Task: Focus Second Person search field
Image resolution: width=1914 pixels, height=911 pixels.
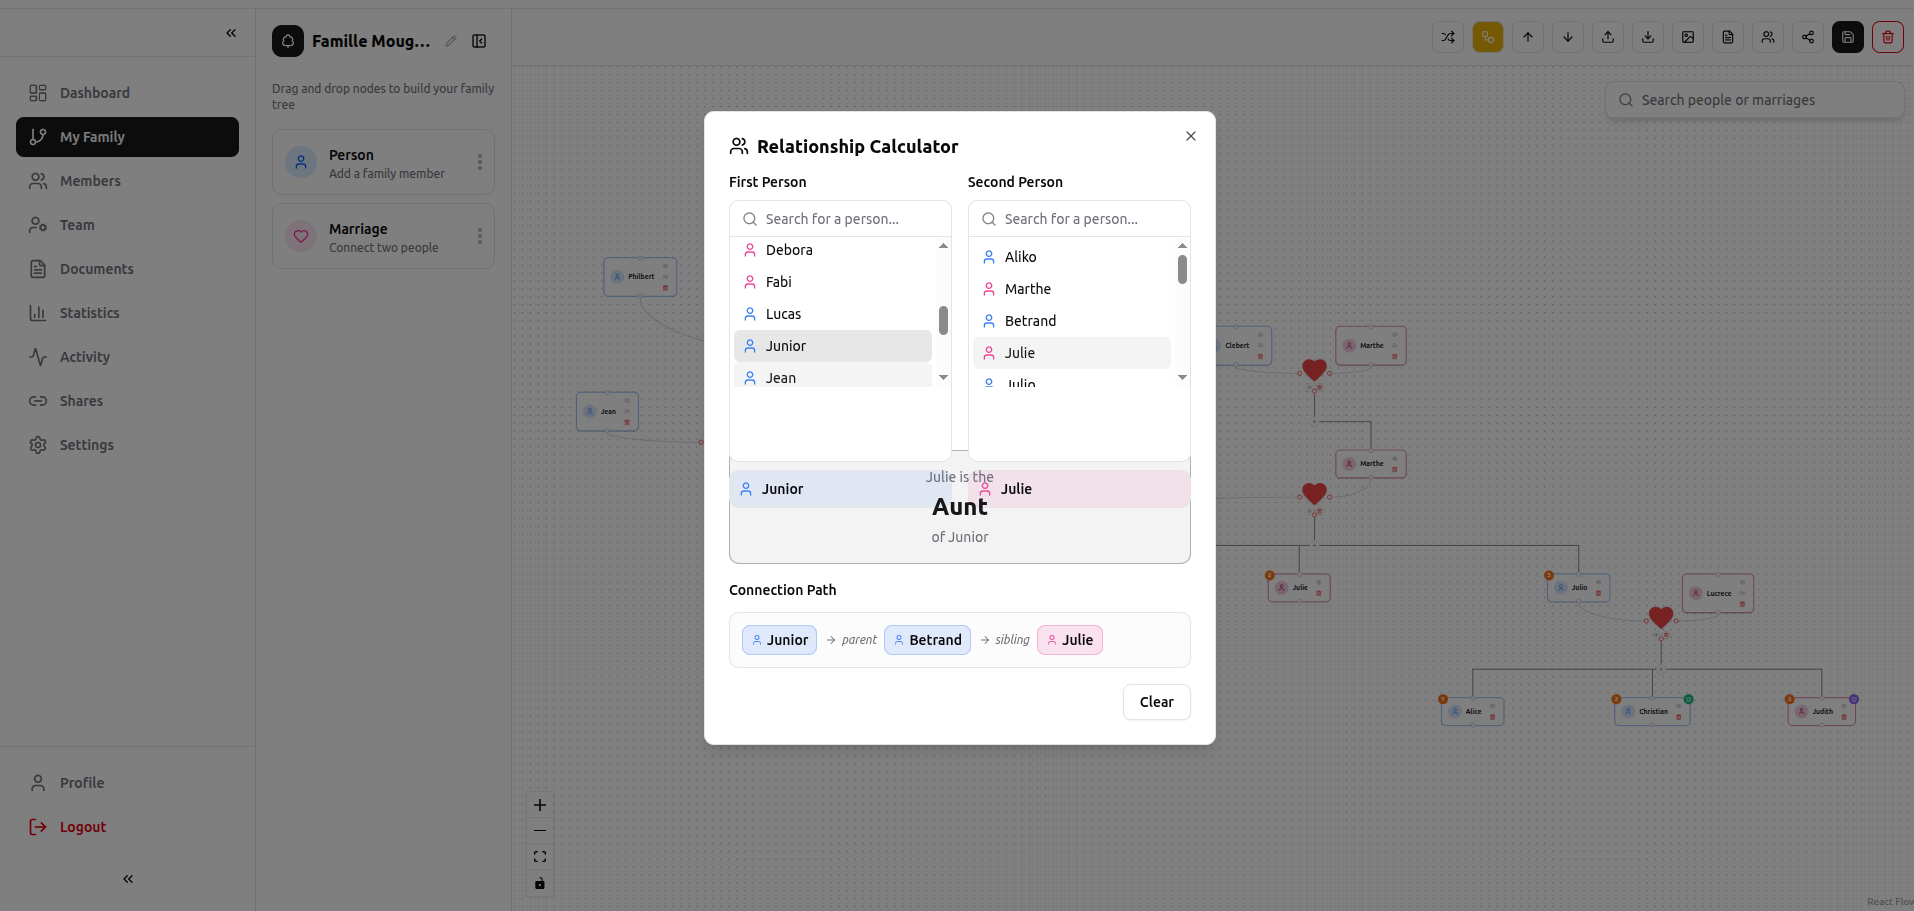Action: [1079, 219]
